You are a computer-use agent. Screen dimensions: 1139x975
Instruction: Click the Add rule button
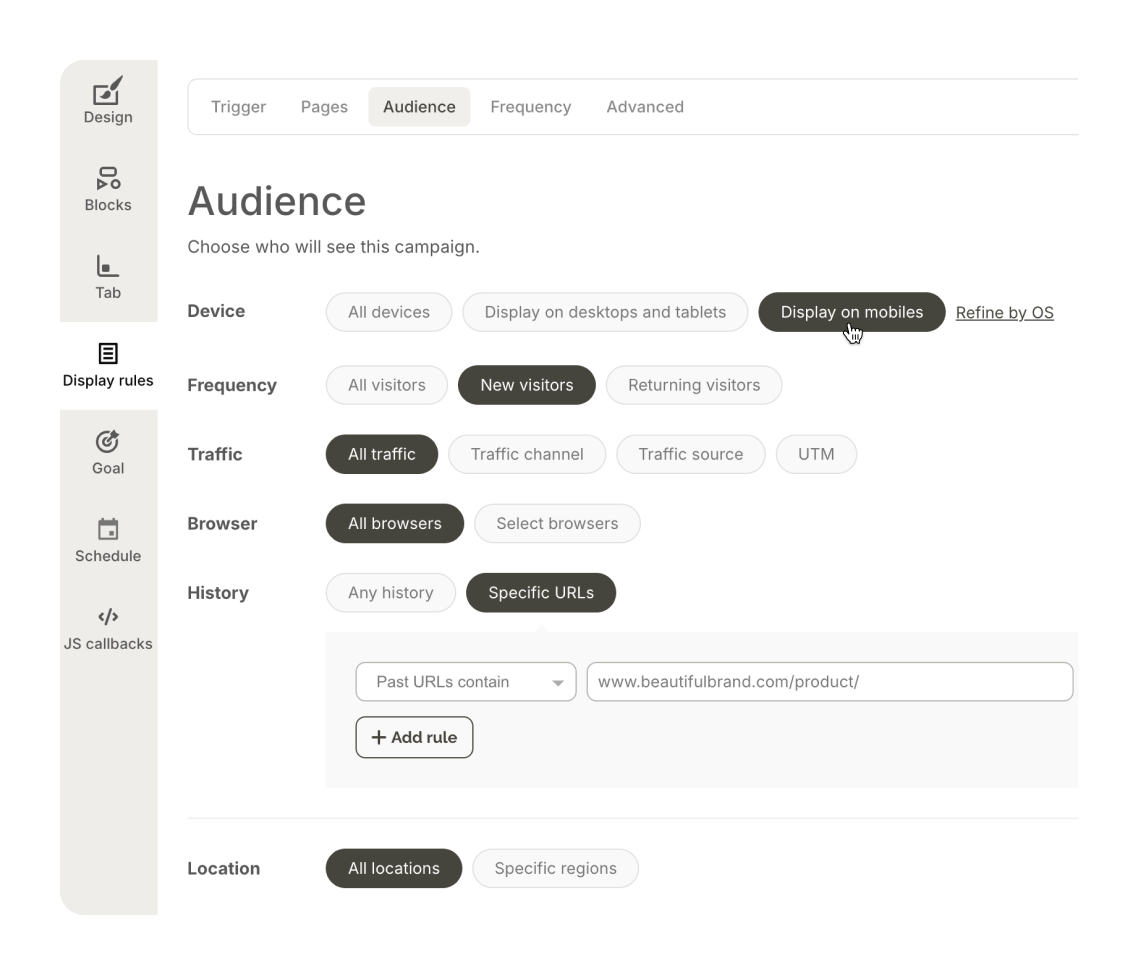click(x=414, y=737)
